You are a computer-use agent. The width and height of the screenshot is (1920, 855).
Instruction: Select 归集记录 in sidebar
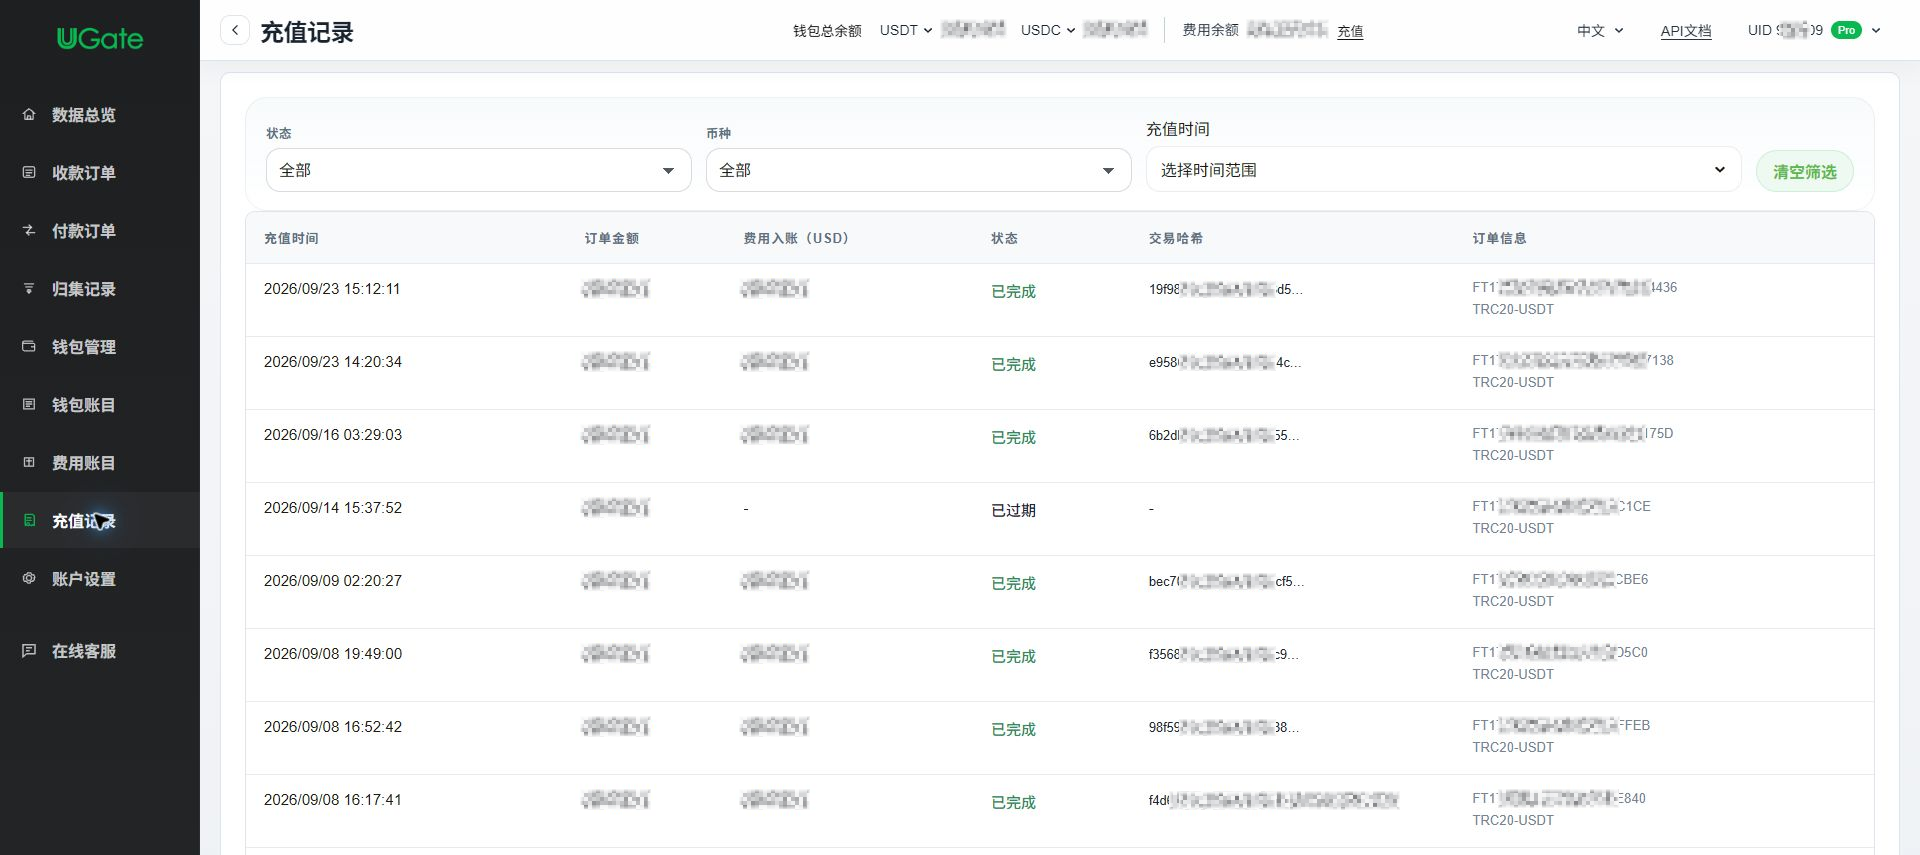point(84,289)
